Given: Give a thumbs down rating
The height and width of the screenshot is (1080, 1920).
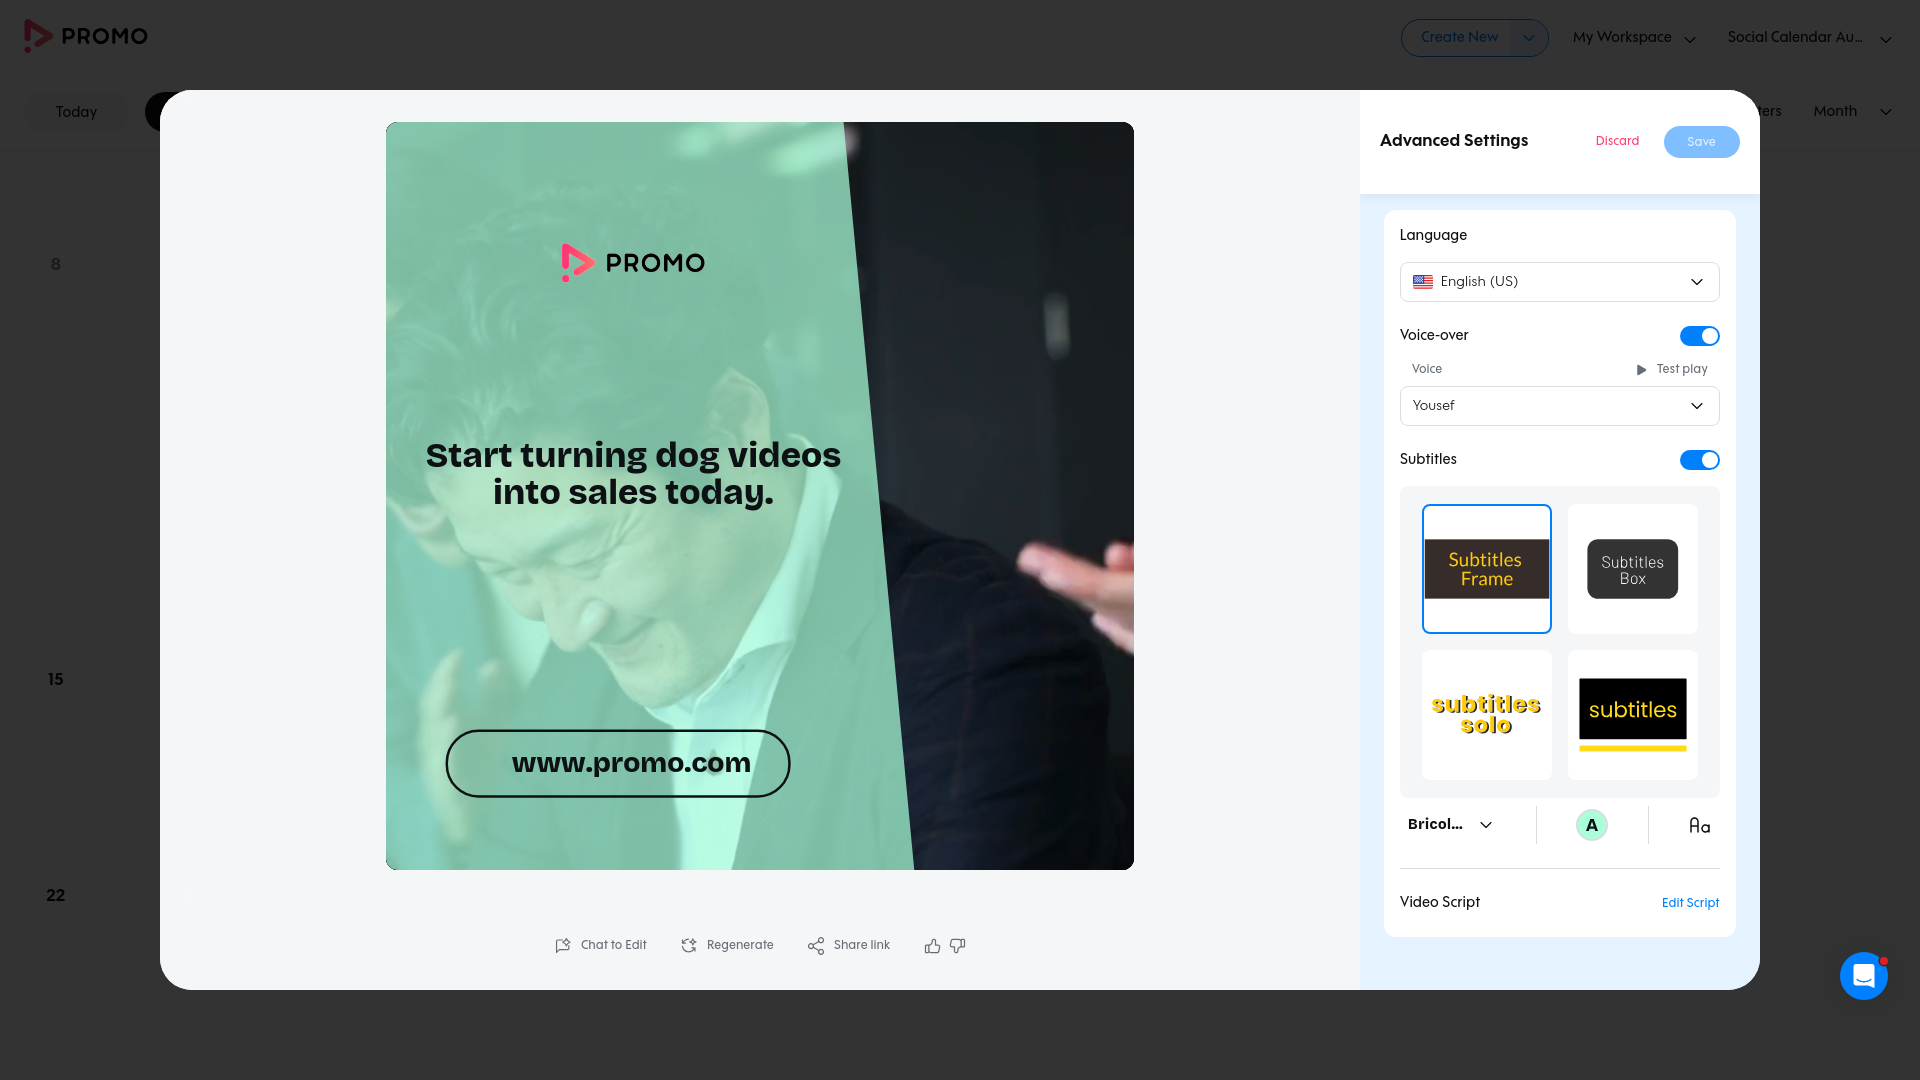Looking at the screenshot, I should [x=958, y=945].
